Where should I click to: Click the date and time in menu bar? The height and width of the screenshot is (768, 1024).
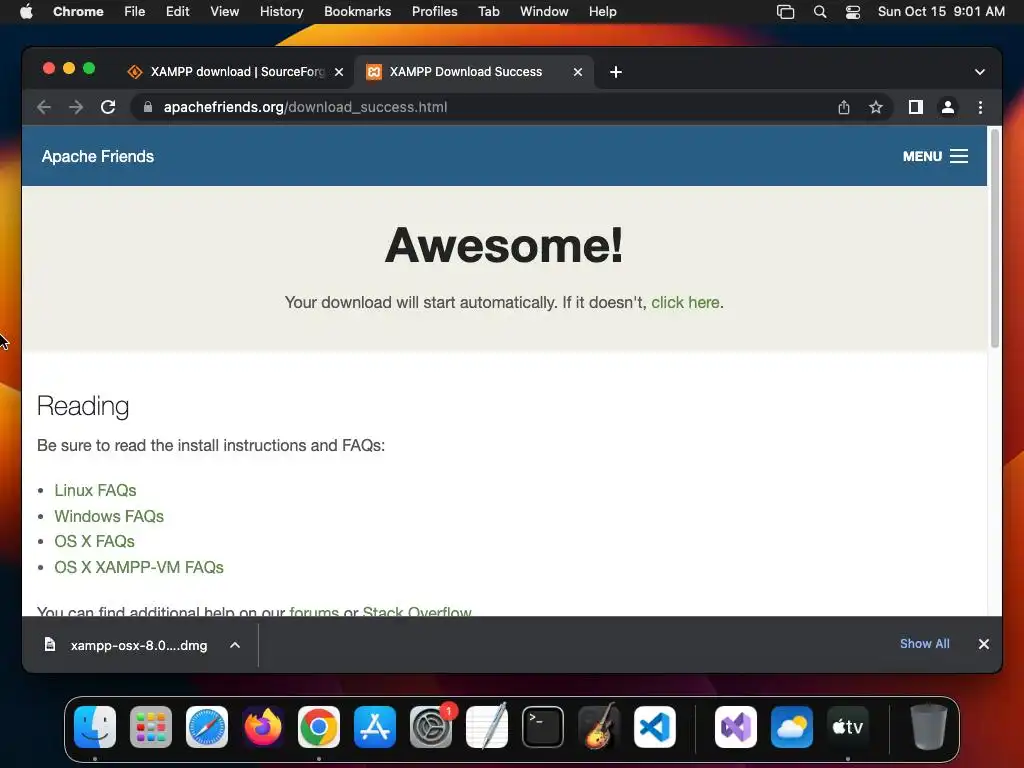(x=941, y=12)
